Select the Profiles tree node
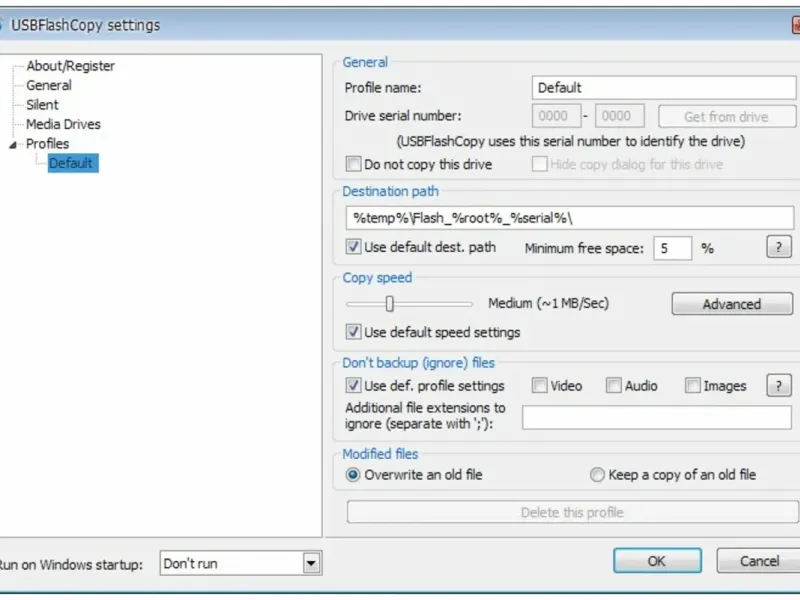 coord(47,143)
